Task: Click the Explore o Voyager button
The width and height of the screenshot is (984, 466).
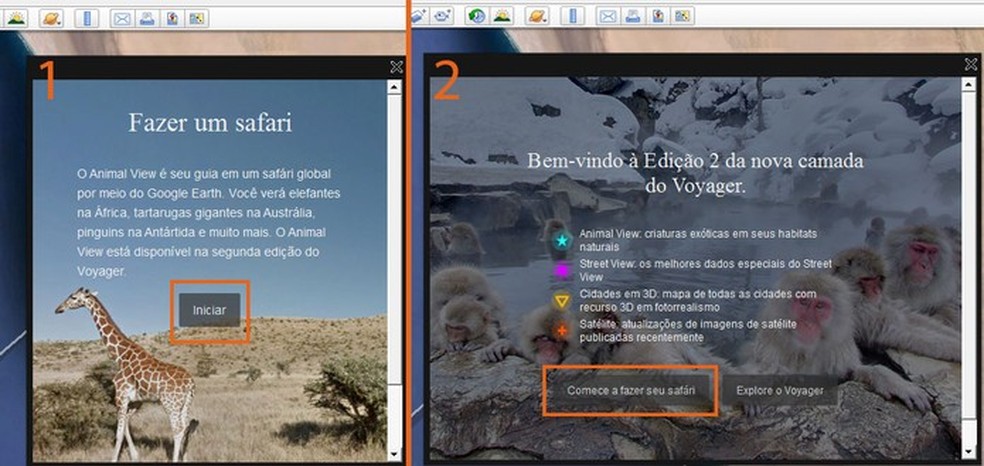Action: (779, 390)
